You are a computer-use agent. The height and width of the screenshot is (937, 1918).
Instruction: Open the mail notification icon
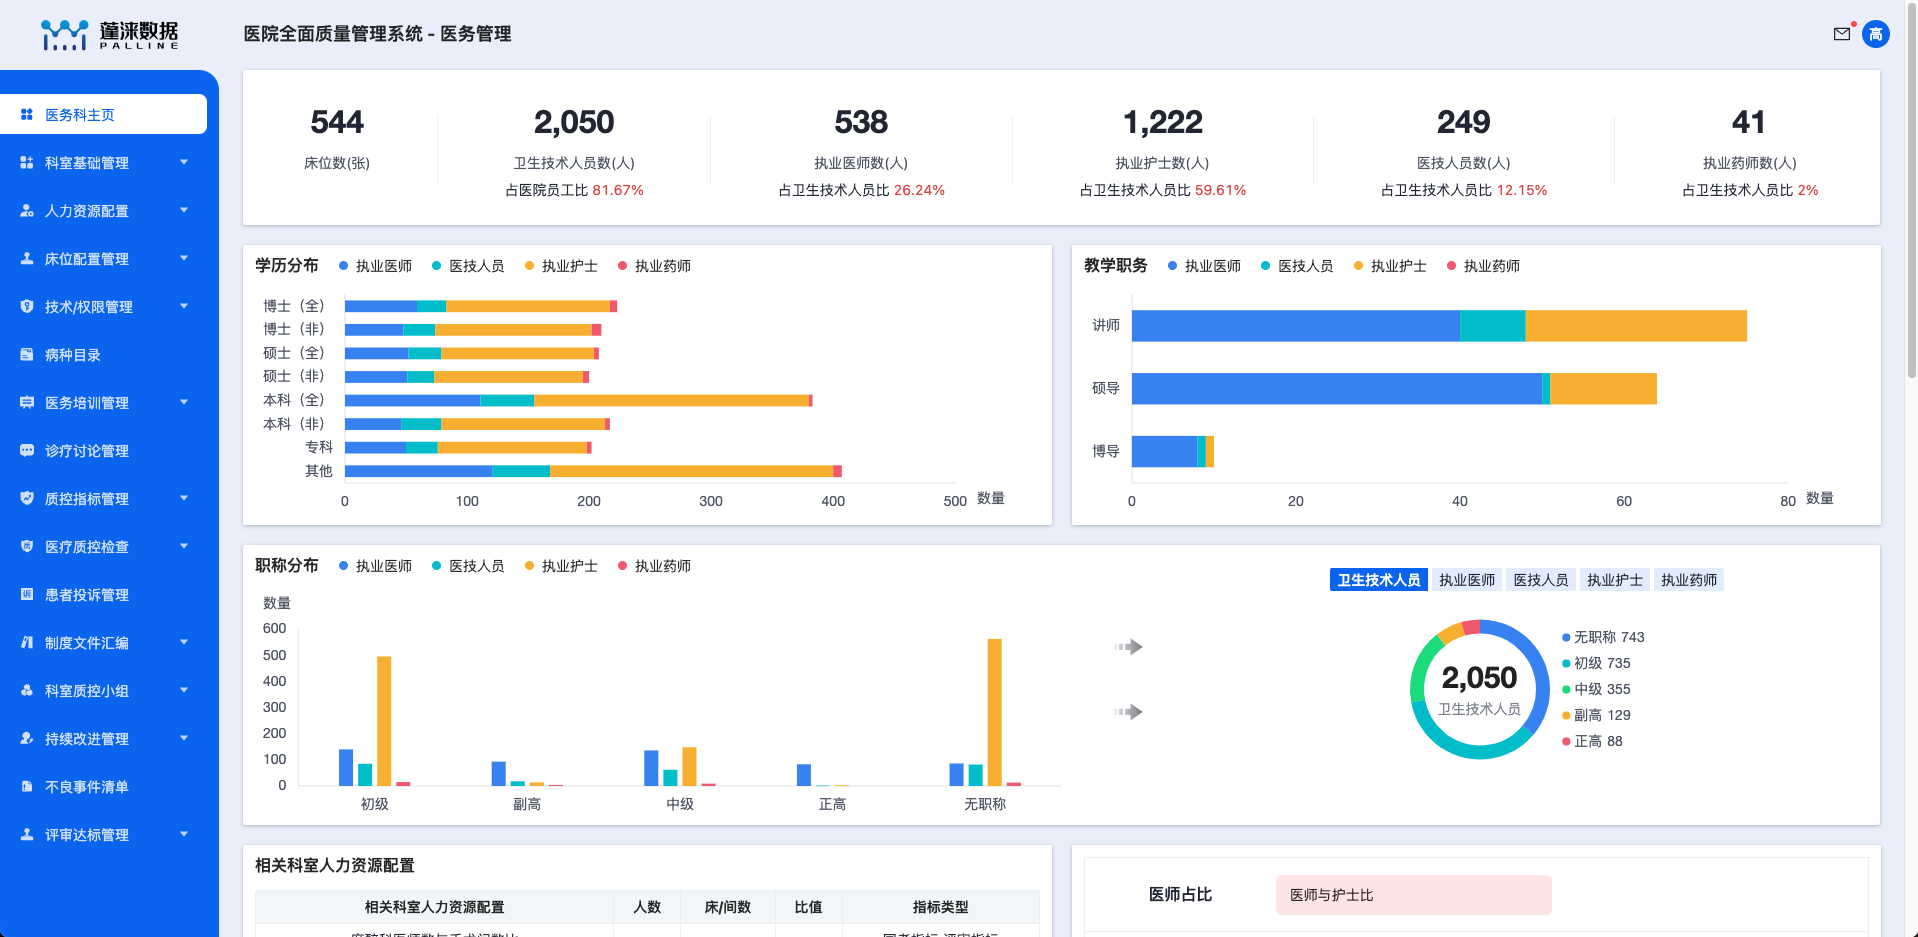pyautogui.click(x=1842, y=34)
